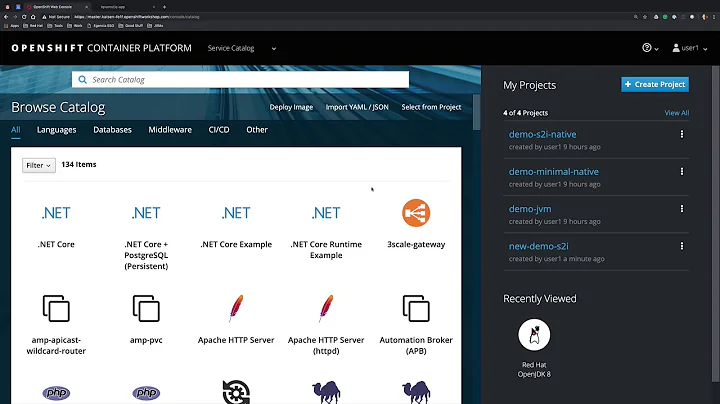Screen dimensions: 720x404
Task: Switch to the CI/CD tab
Action: 219,130
